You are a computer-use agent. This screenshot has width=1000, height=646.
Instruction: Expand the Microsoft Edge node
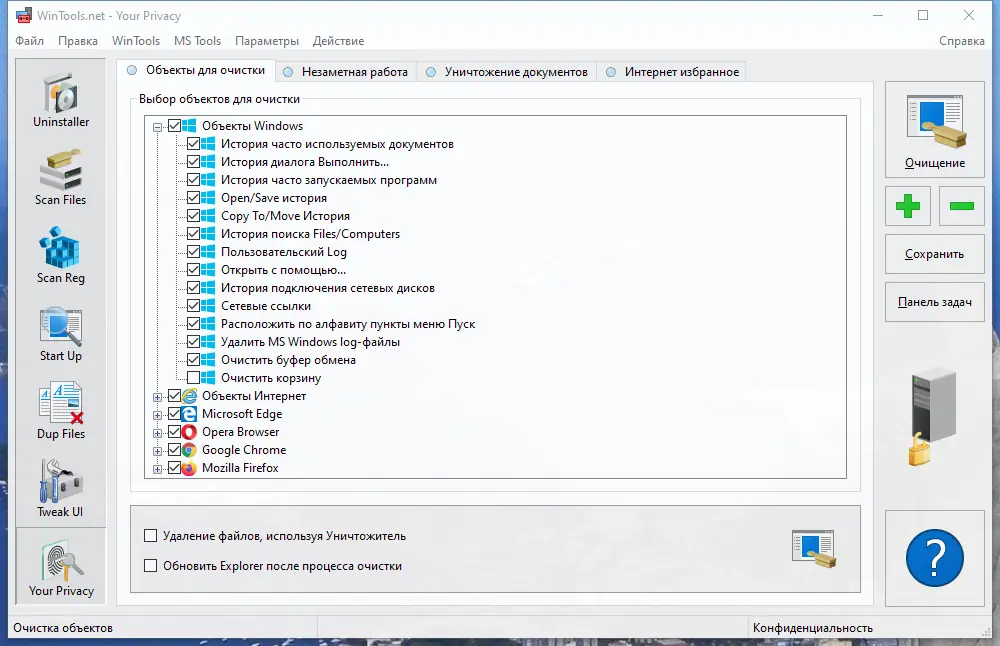pyautogui.click(x=158, y=415)
